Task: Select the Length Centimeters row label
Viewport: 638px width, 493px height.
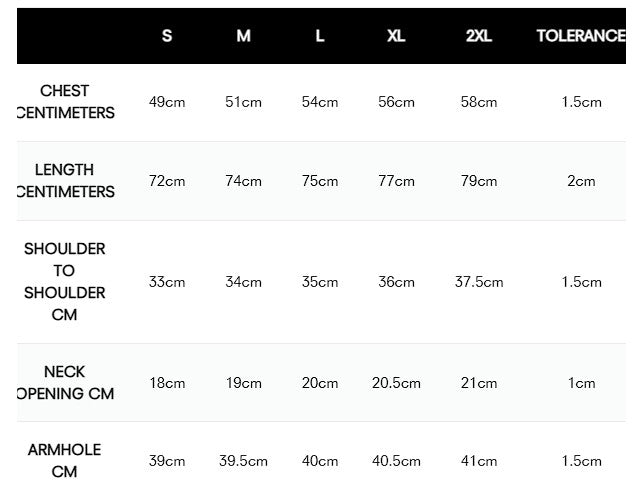Action: (66, 181)
